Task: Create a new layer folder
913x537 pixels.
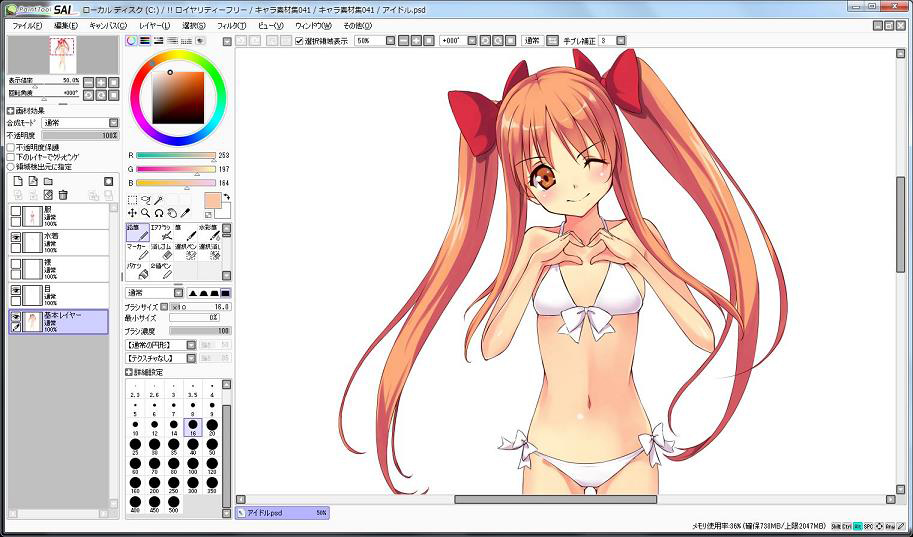Action: point(48,181)
